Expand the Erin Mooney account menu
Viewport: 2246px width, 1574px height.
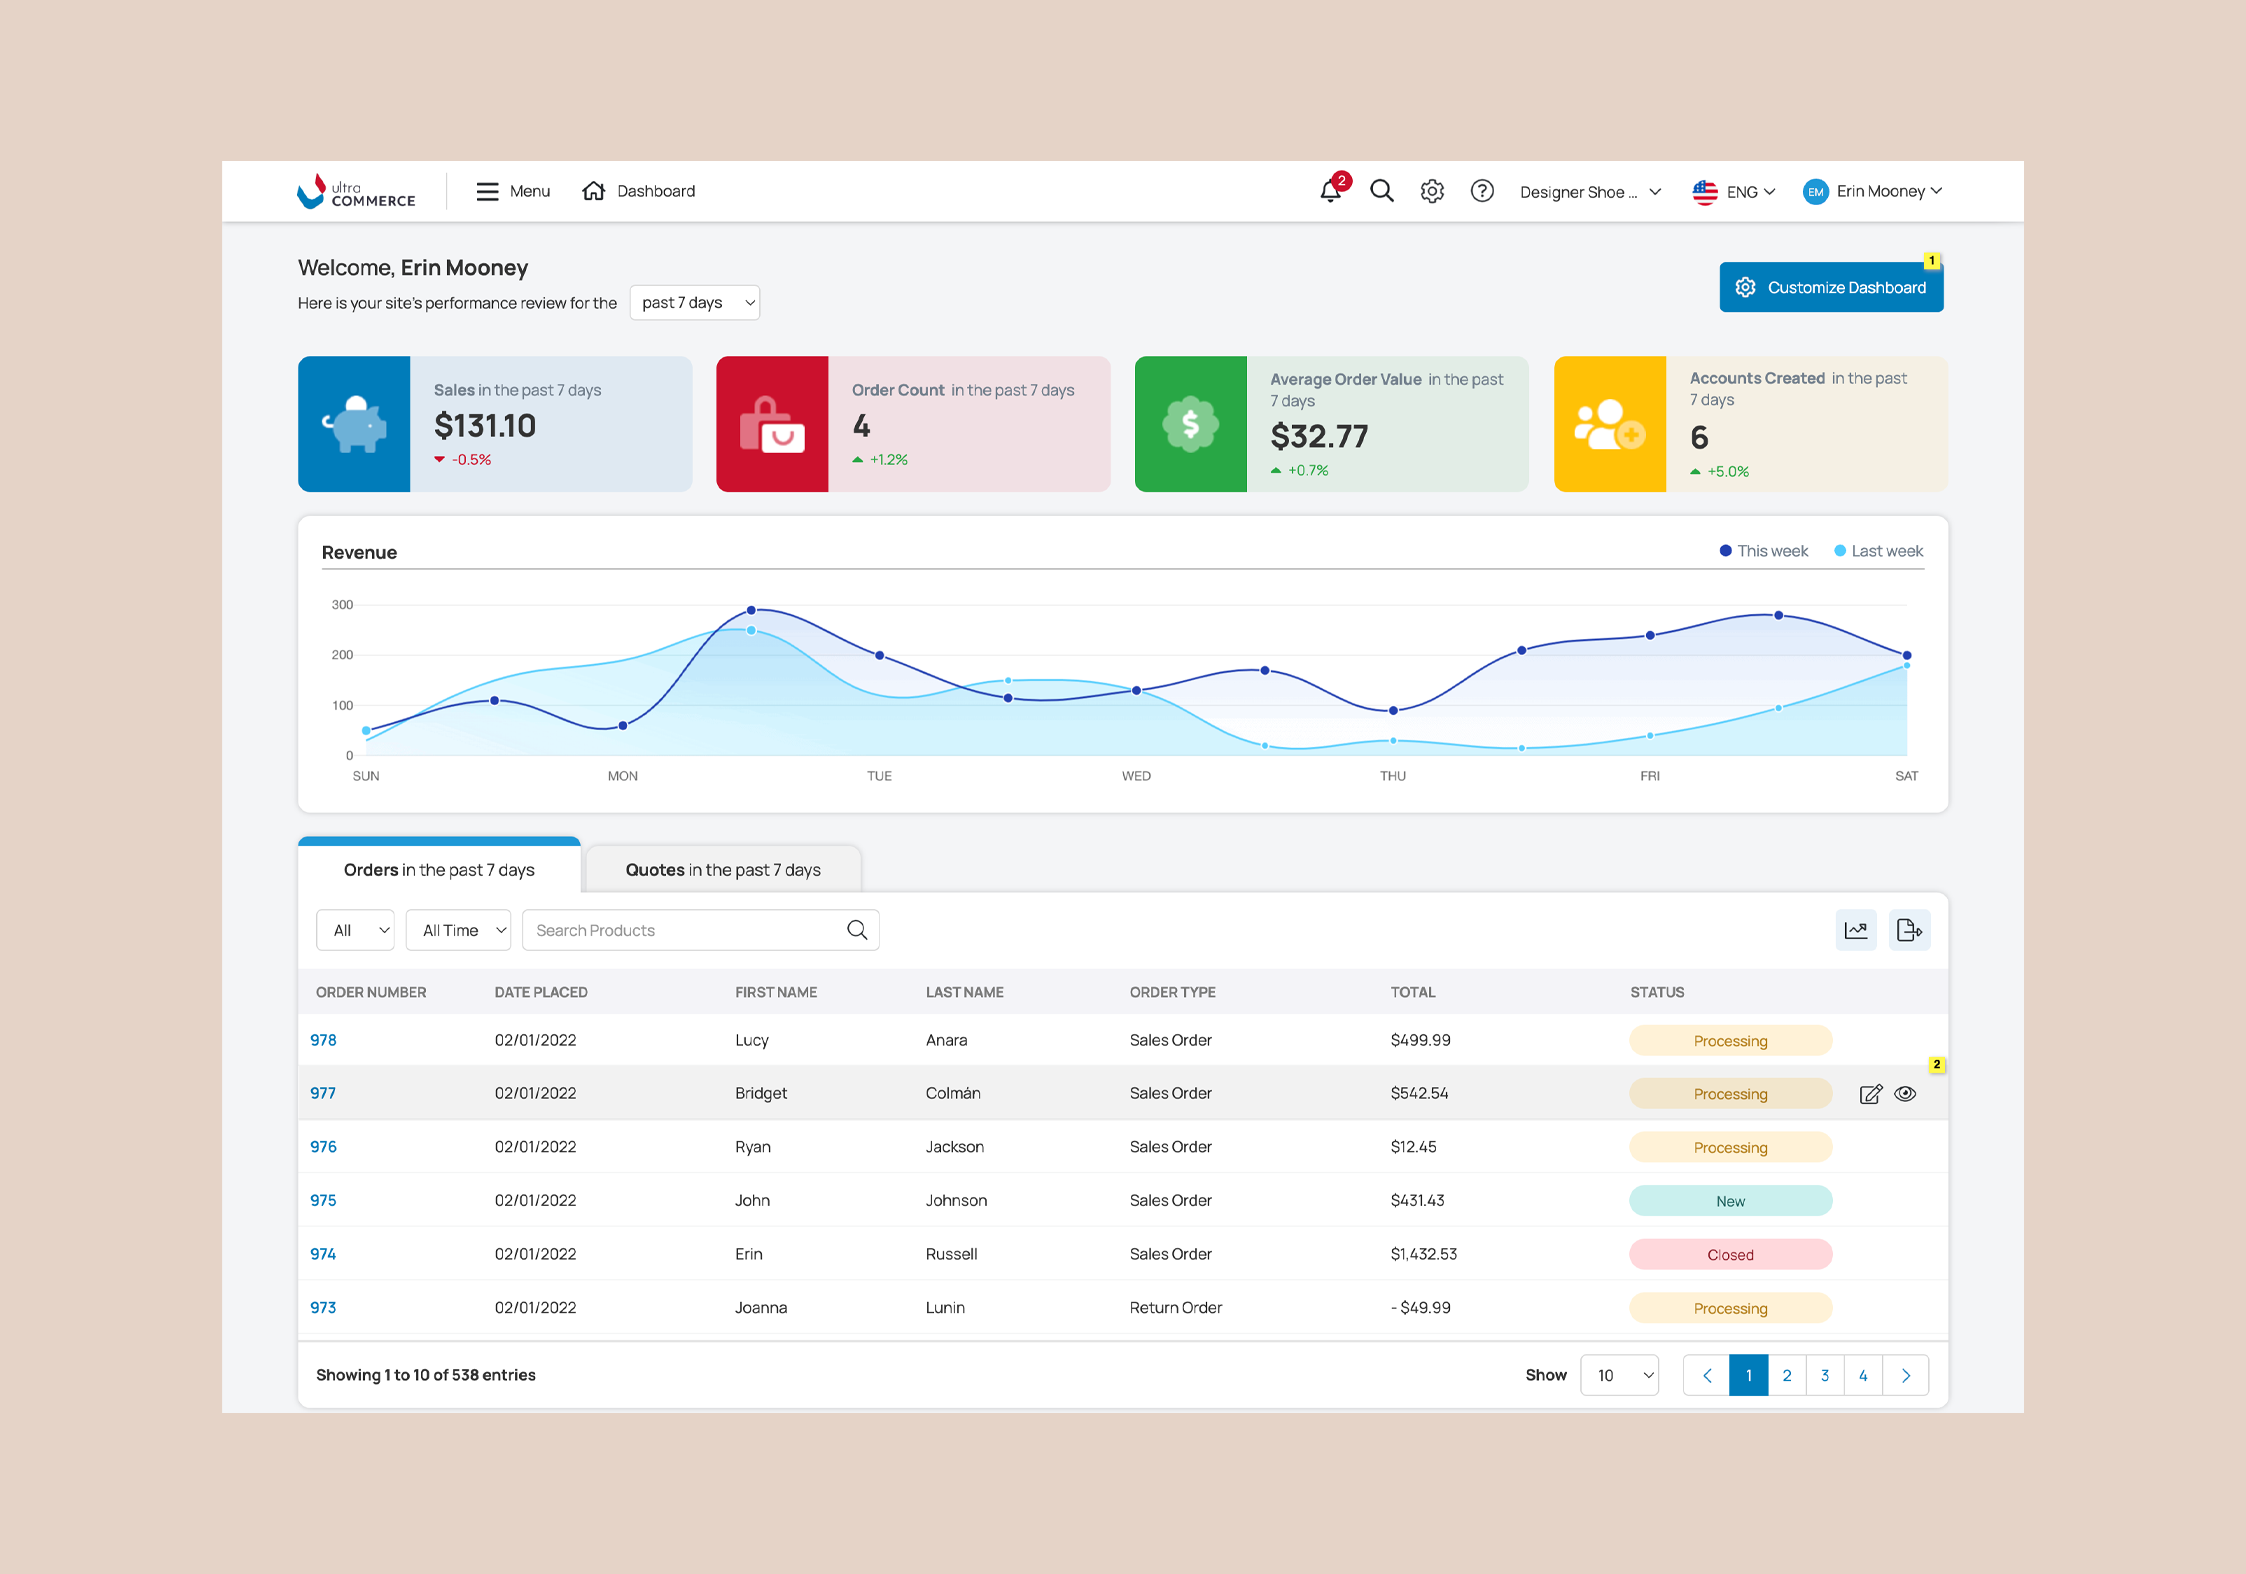coord(1889,191)
